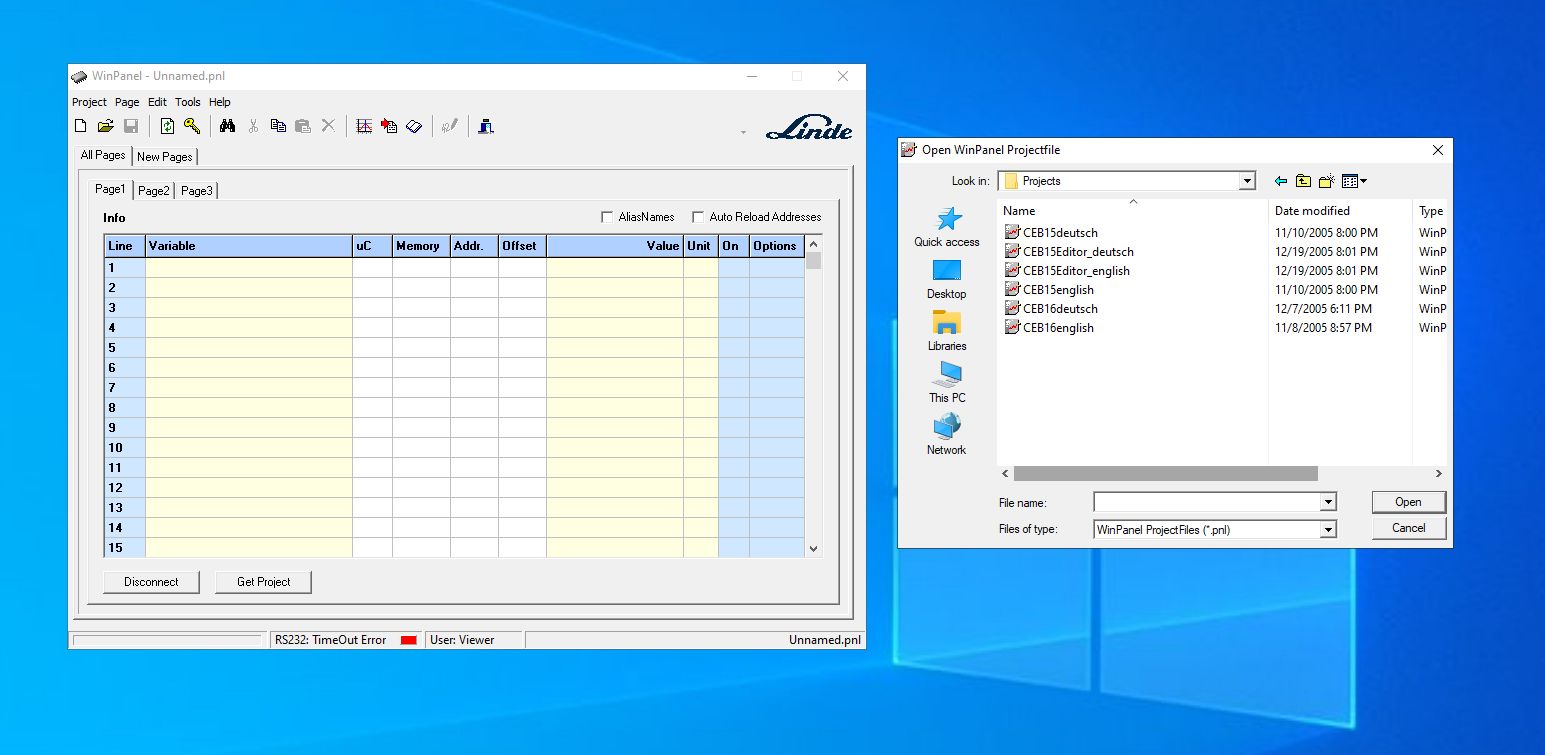Open the graph/chart tool icon
Image resolution: width=1545 pixels, height=755 pixels.
[363, 125]
